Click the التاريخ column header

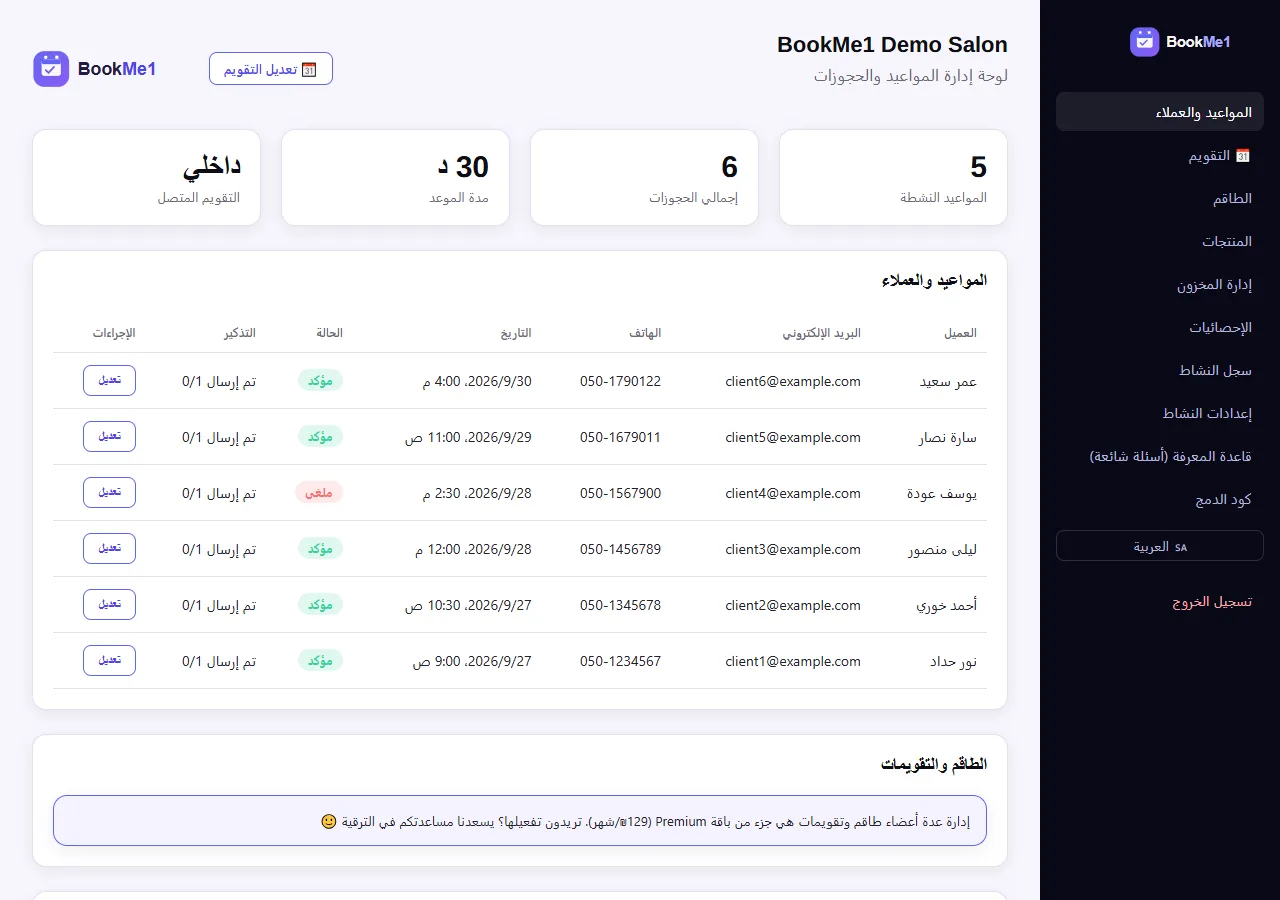click(516, 332)
